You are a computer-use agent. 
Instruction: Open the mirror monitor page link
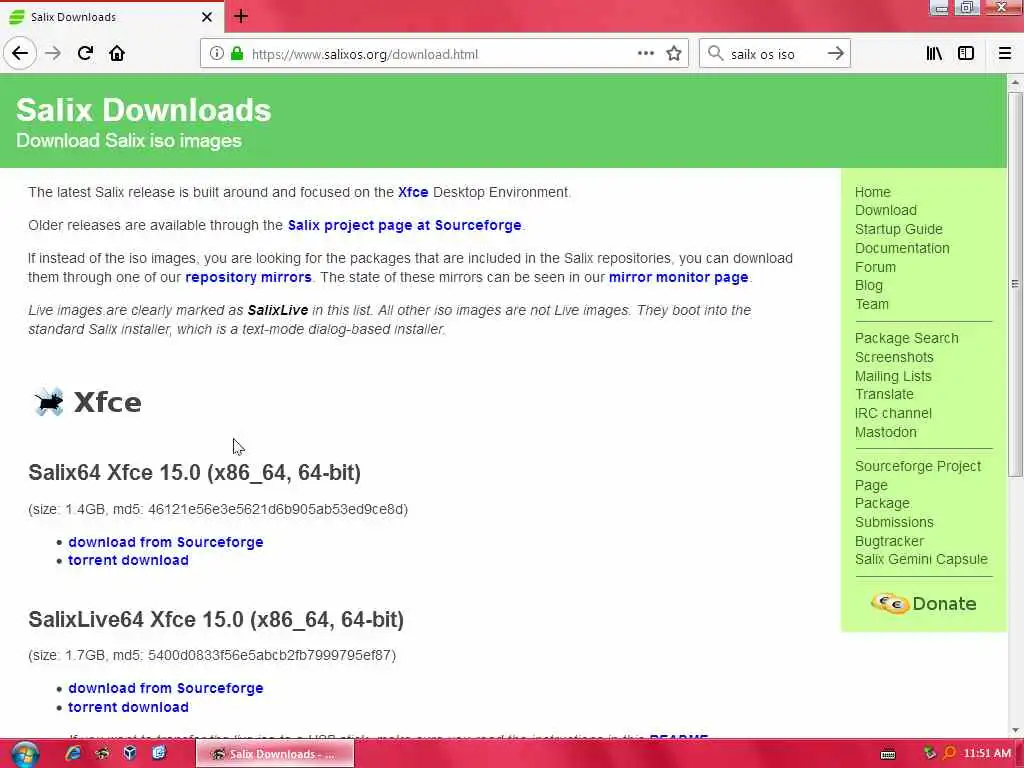click(x=678, y=278)
